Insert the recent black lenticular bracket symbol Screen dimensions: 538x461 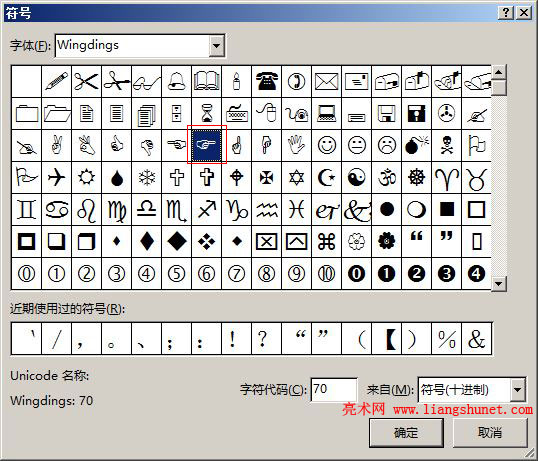click(387, 339)
